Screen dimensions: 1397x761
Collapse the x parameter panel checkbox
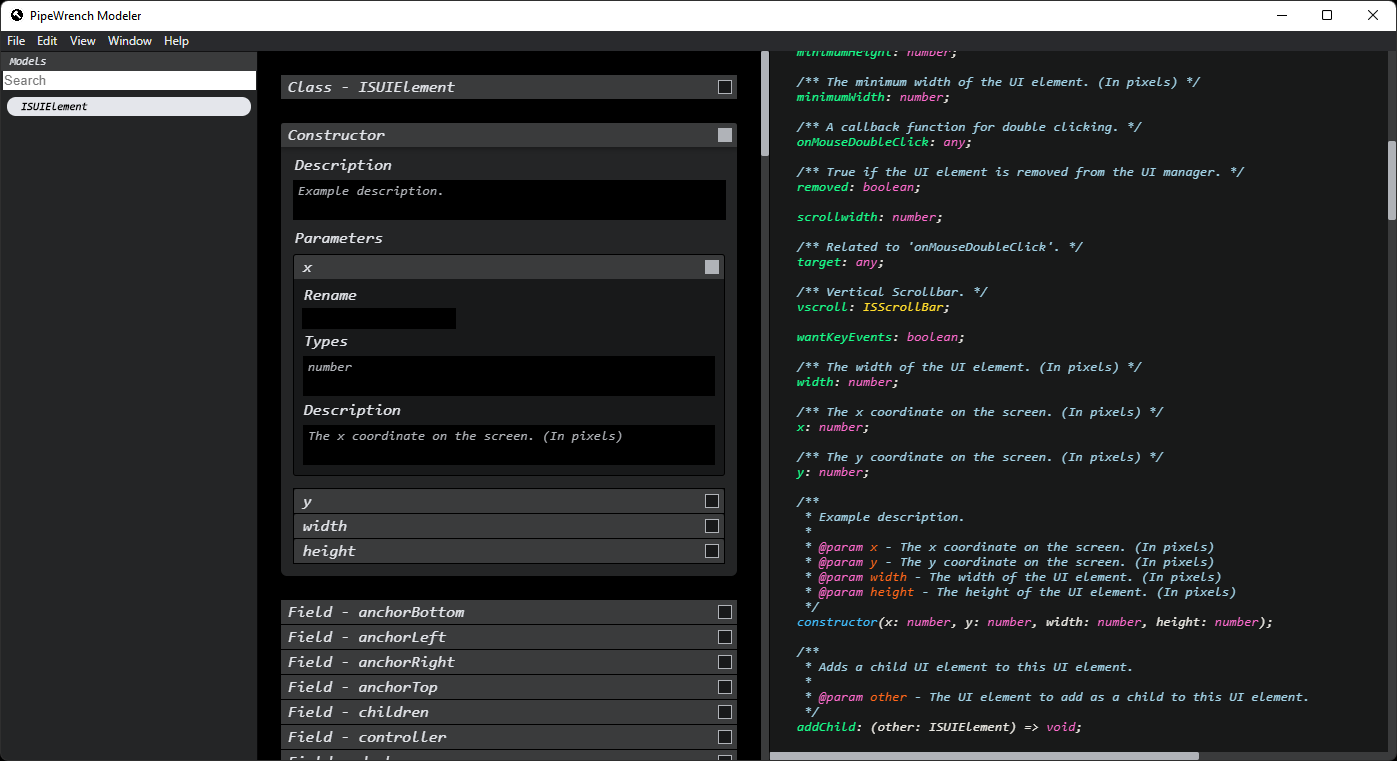click(712, 267)
